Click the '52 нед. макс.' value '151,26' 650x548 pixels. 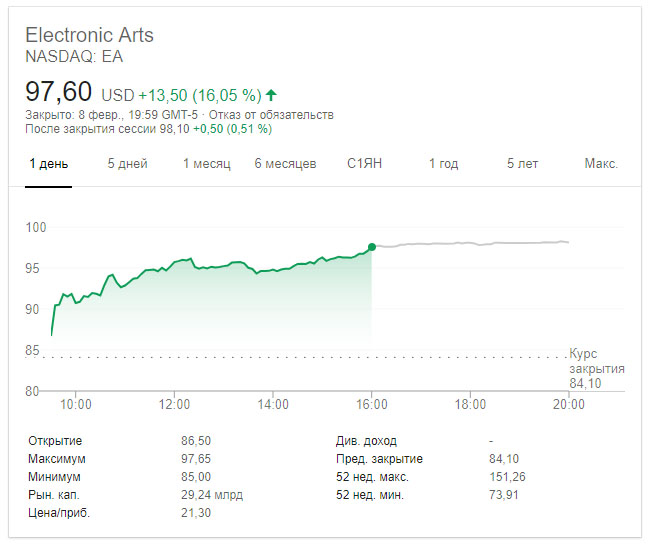coord(507,477)
